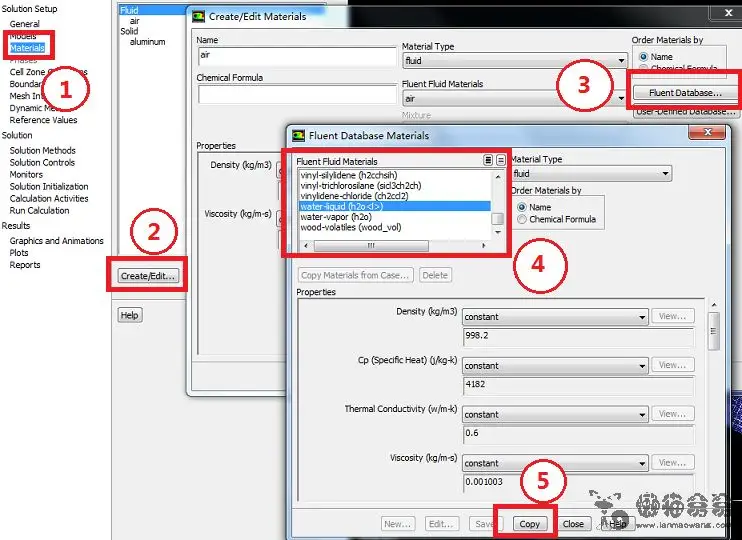This screenshot has width=742, height=540.
Task: Open Reports in navigation tree
Action: (x=25, y=265)
